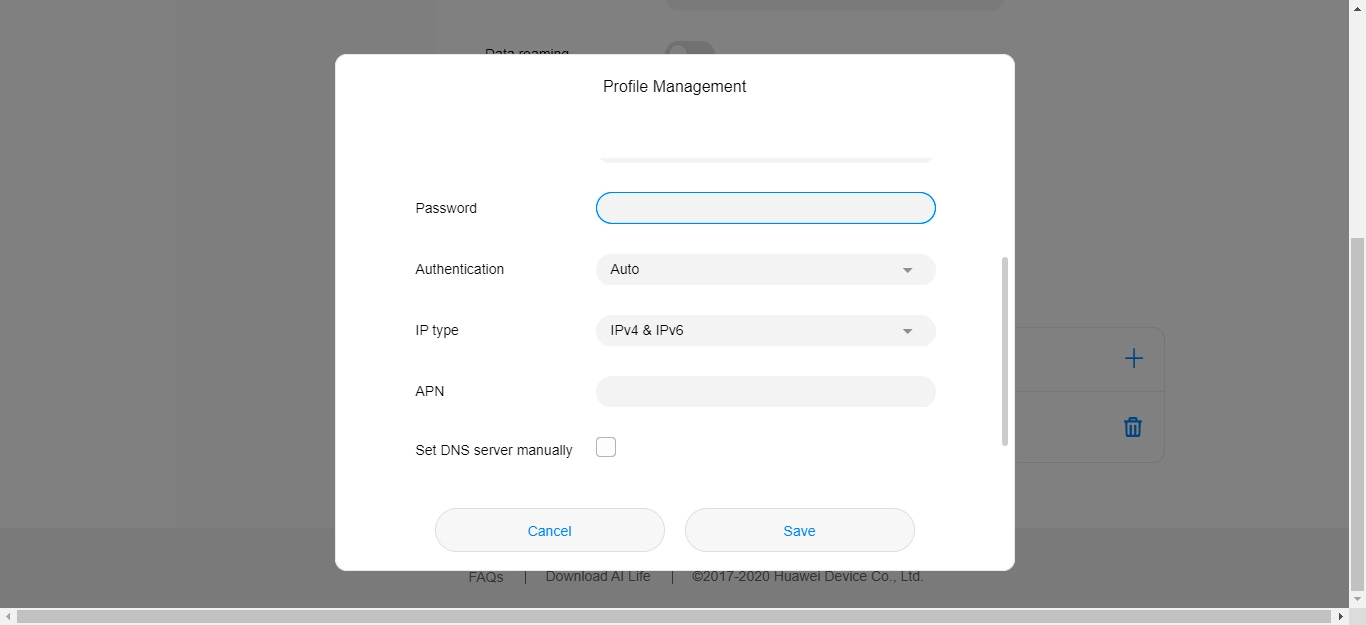Click the Download AI Life link
Screen dimensions: 1366x625
point(598,577)
